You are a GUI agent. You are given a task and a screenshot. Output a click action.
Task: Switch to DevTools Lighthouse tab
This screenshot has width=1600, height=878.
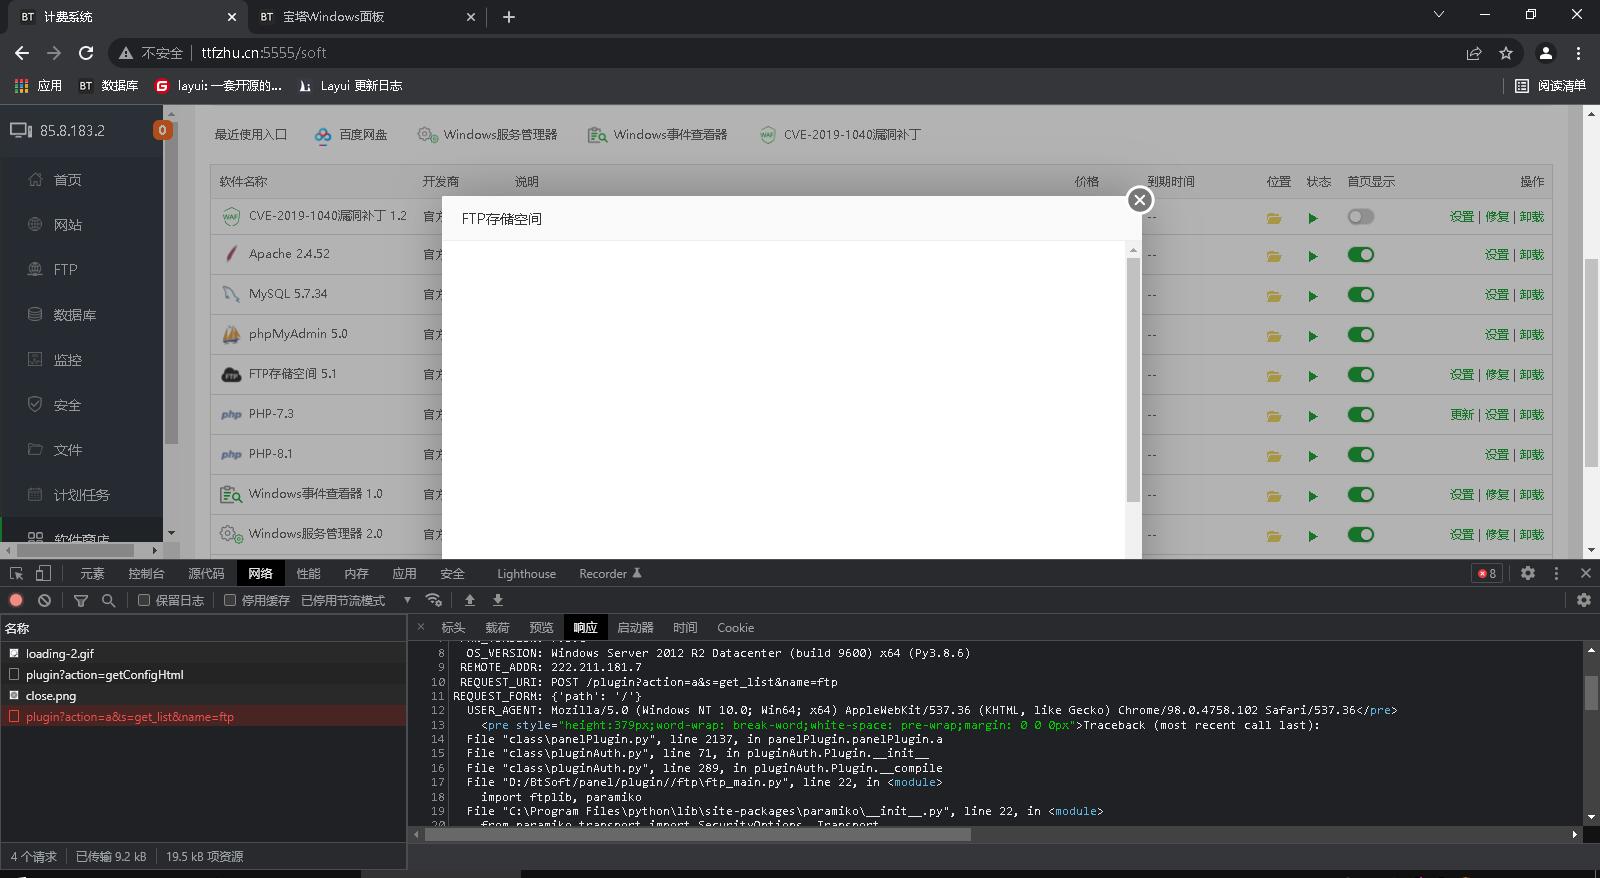[x=526, y=574]
